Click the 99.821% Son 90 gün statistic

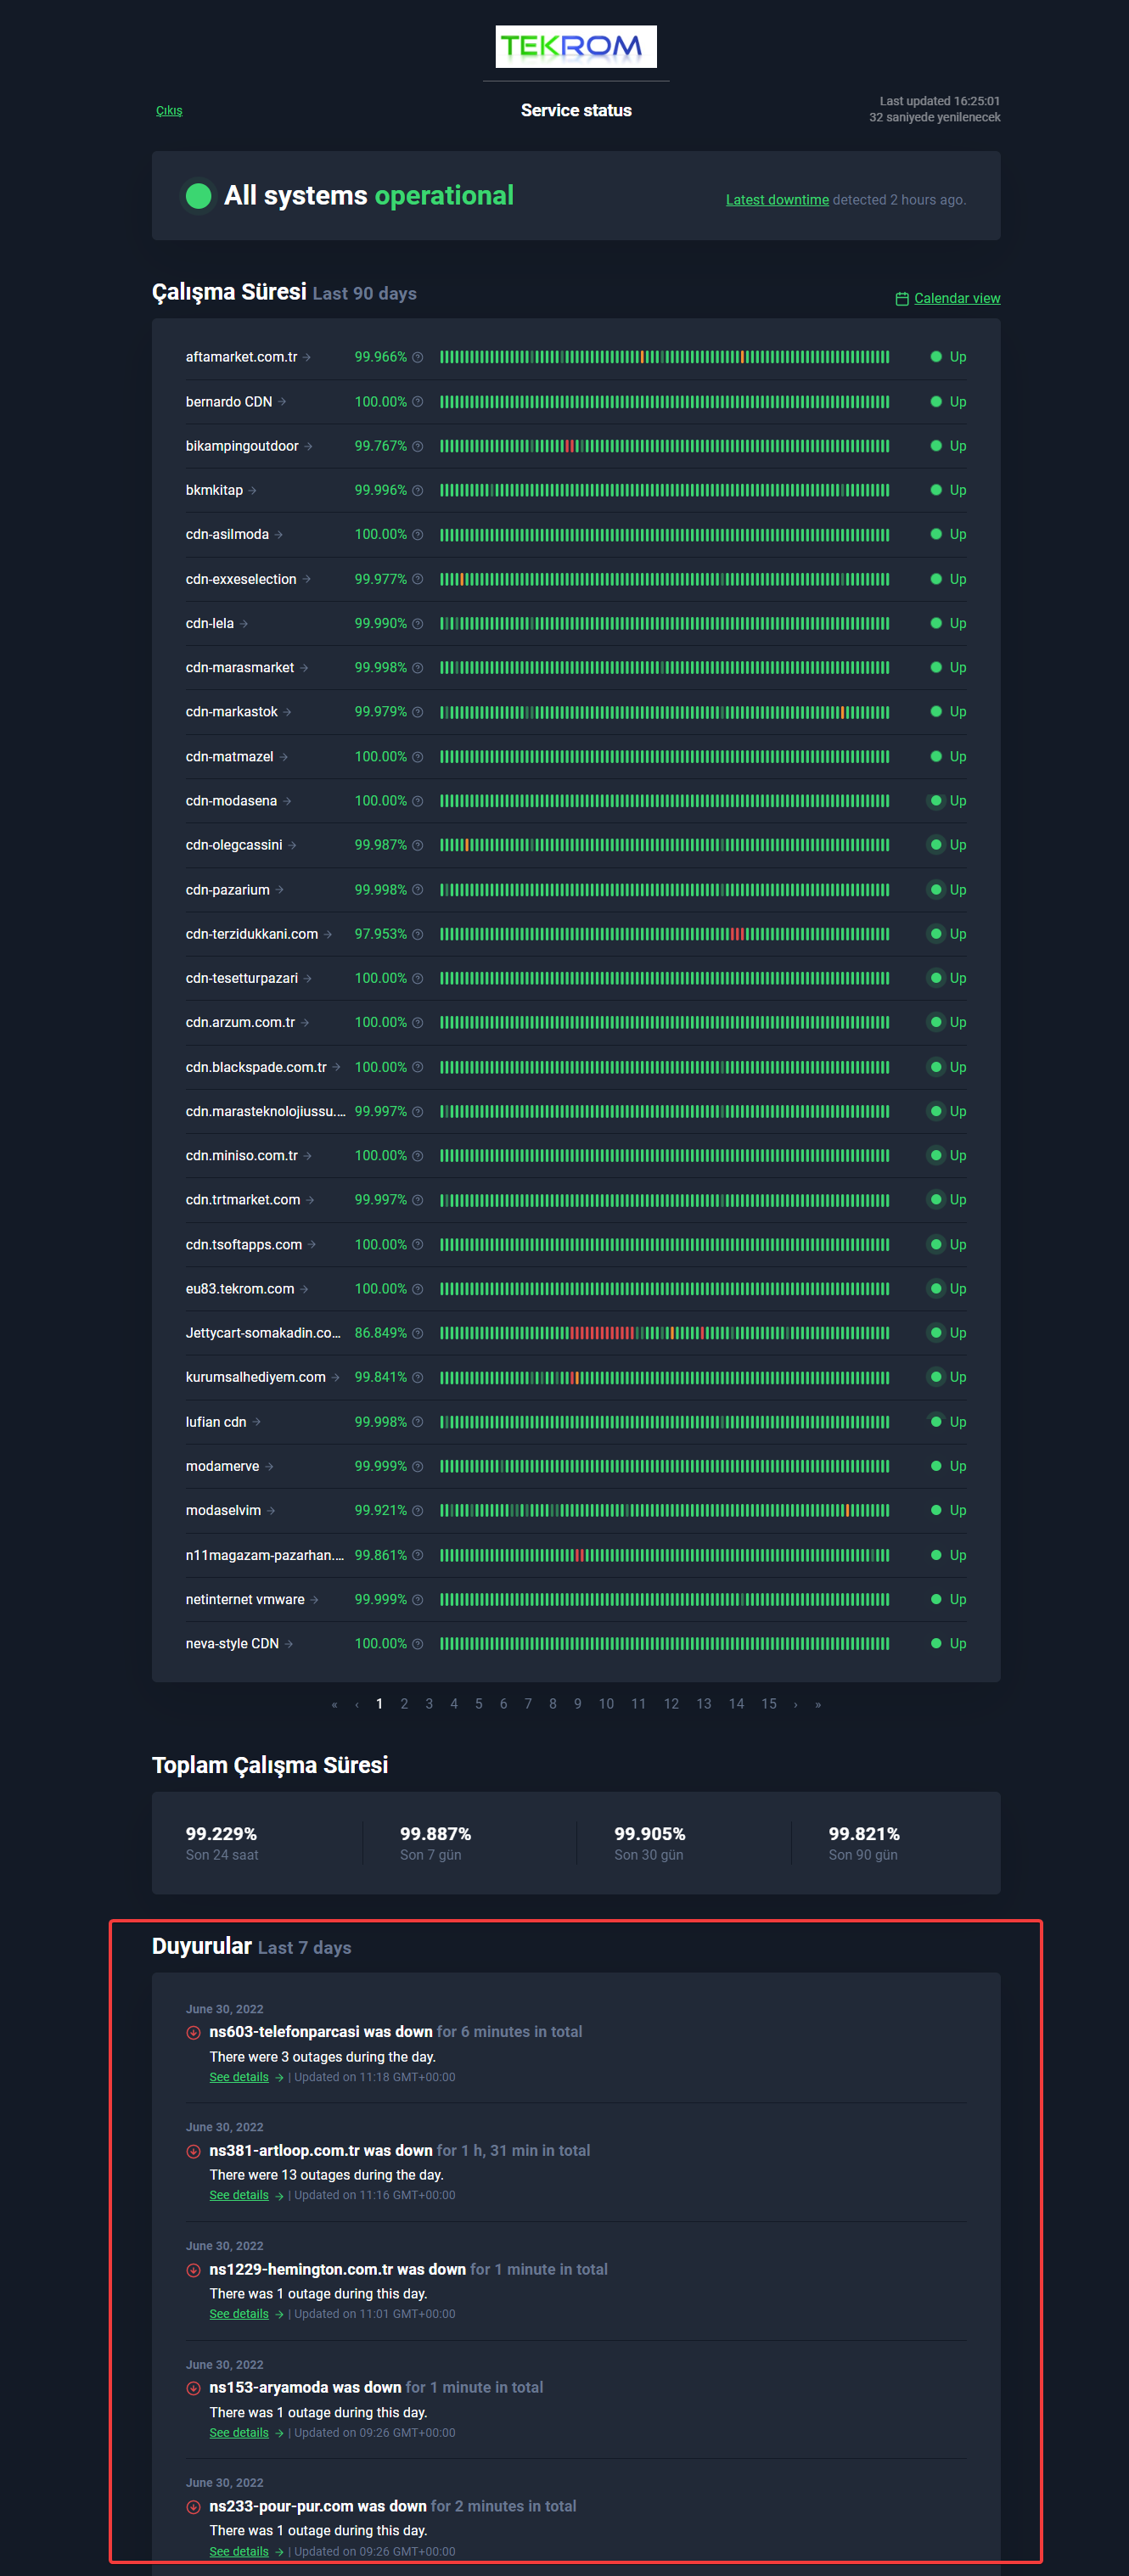(864, 1843)
